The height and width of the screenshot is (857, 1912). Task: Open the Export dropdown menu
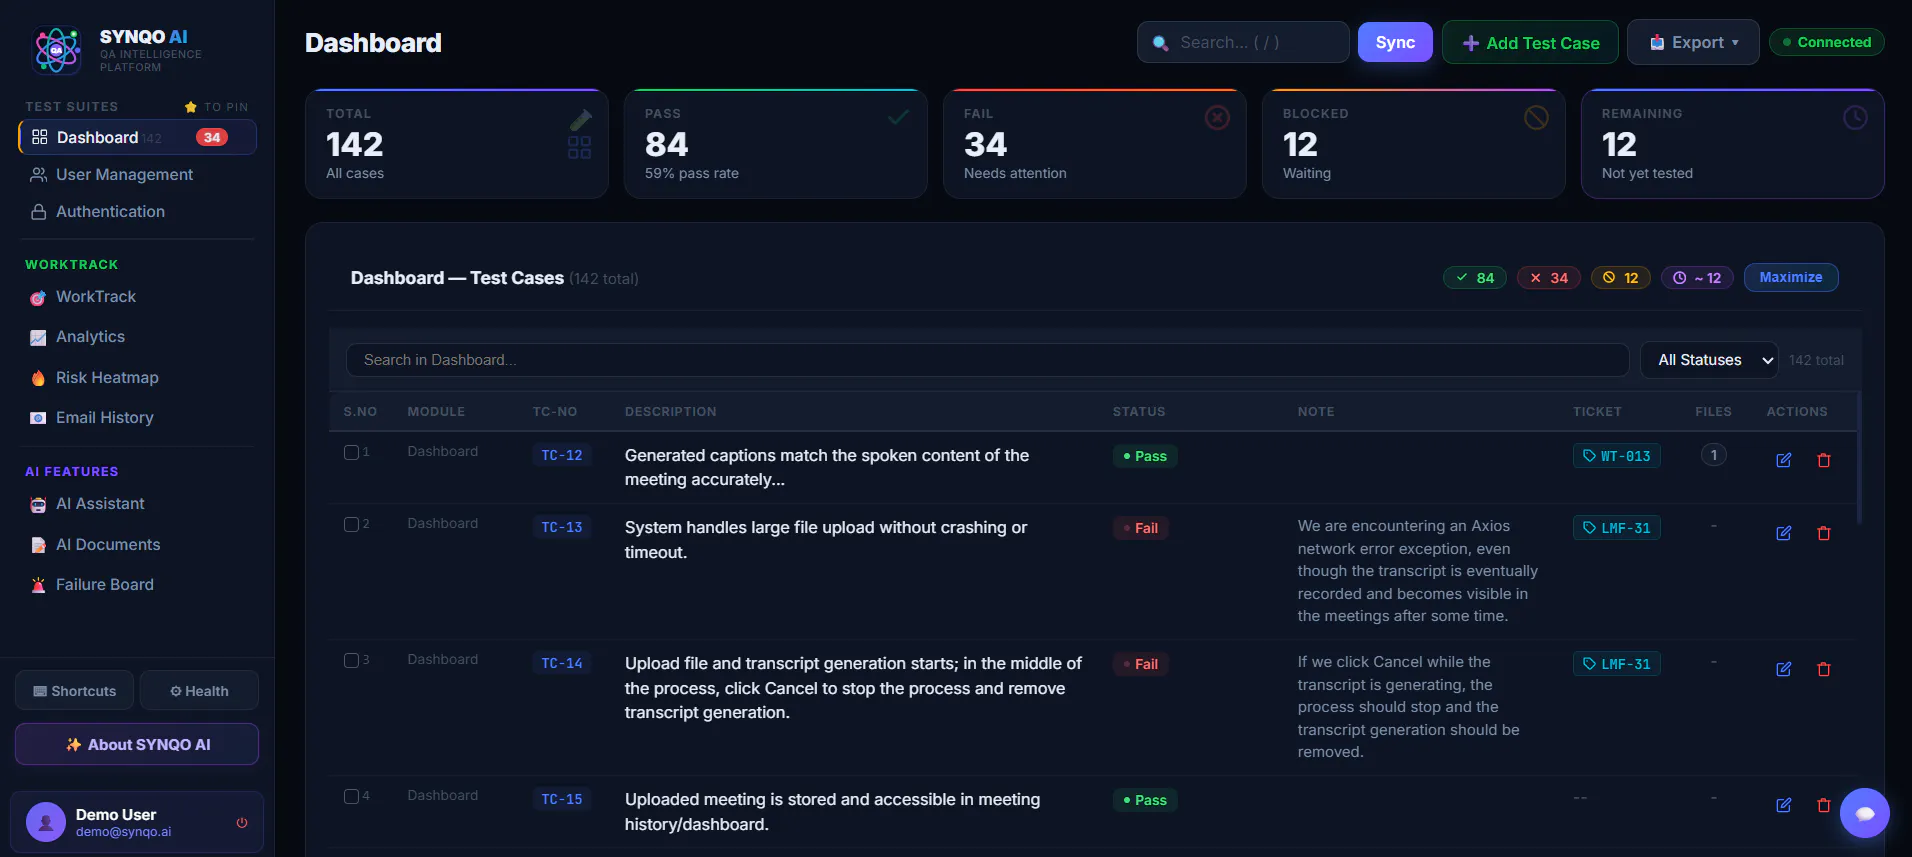1693,42
